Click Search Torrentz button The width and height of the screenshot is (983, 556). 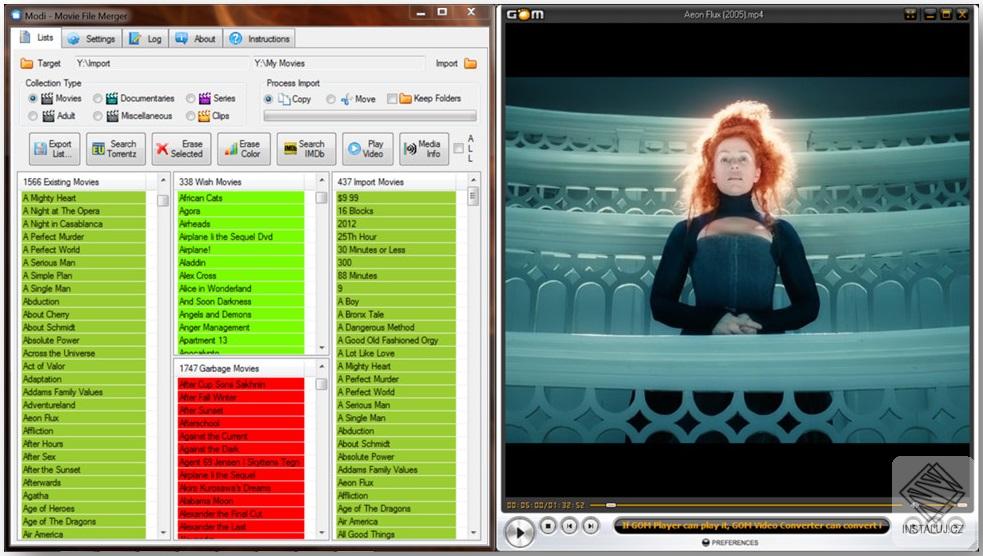coord(115,149)
